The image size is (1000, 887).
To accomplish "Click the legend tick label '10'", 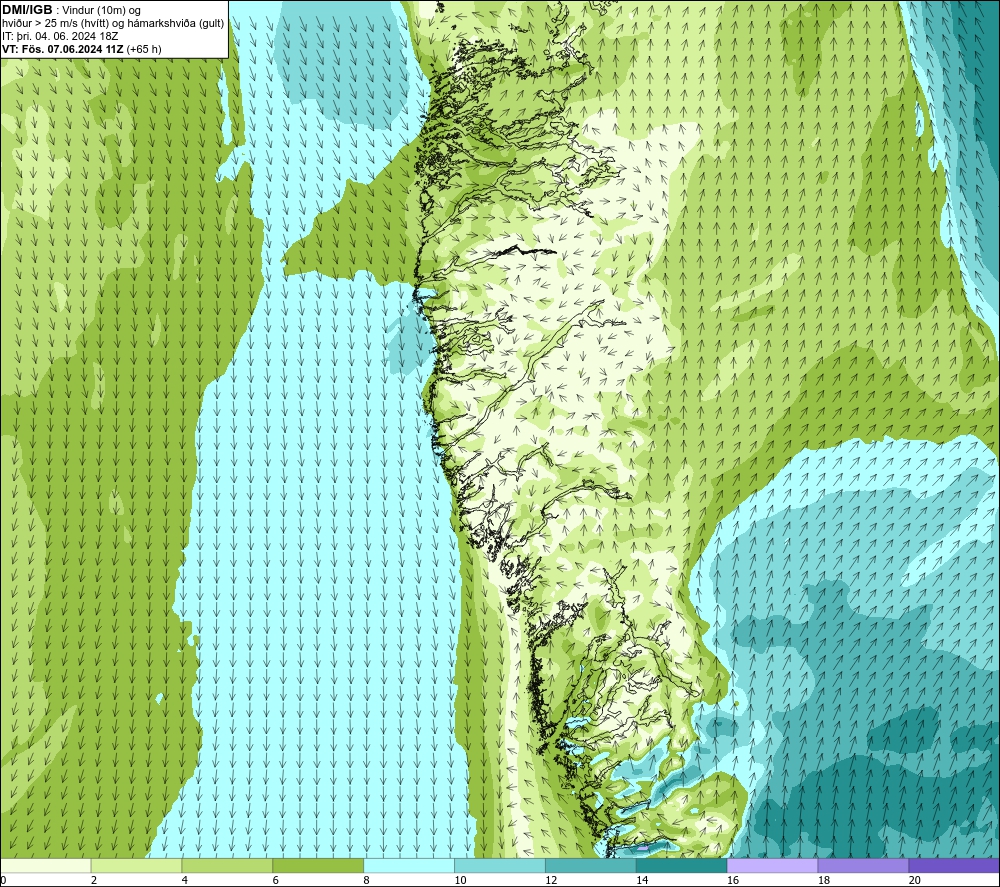I will click(x=460, y=880).
